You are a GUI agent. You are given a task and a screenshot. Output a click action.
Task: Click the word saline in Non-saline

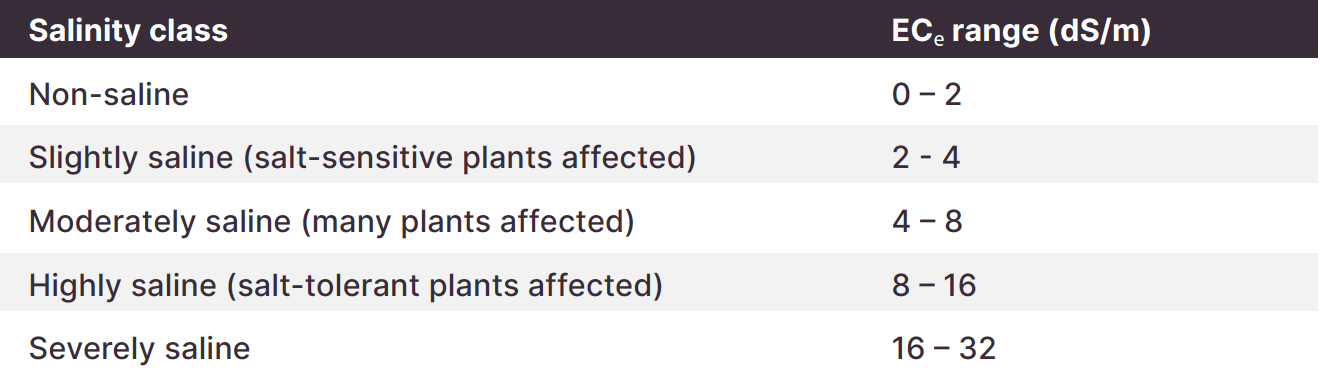(x=145, y=94)
